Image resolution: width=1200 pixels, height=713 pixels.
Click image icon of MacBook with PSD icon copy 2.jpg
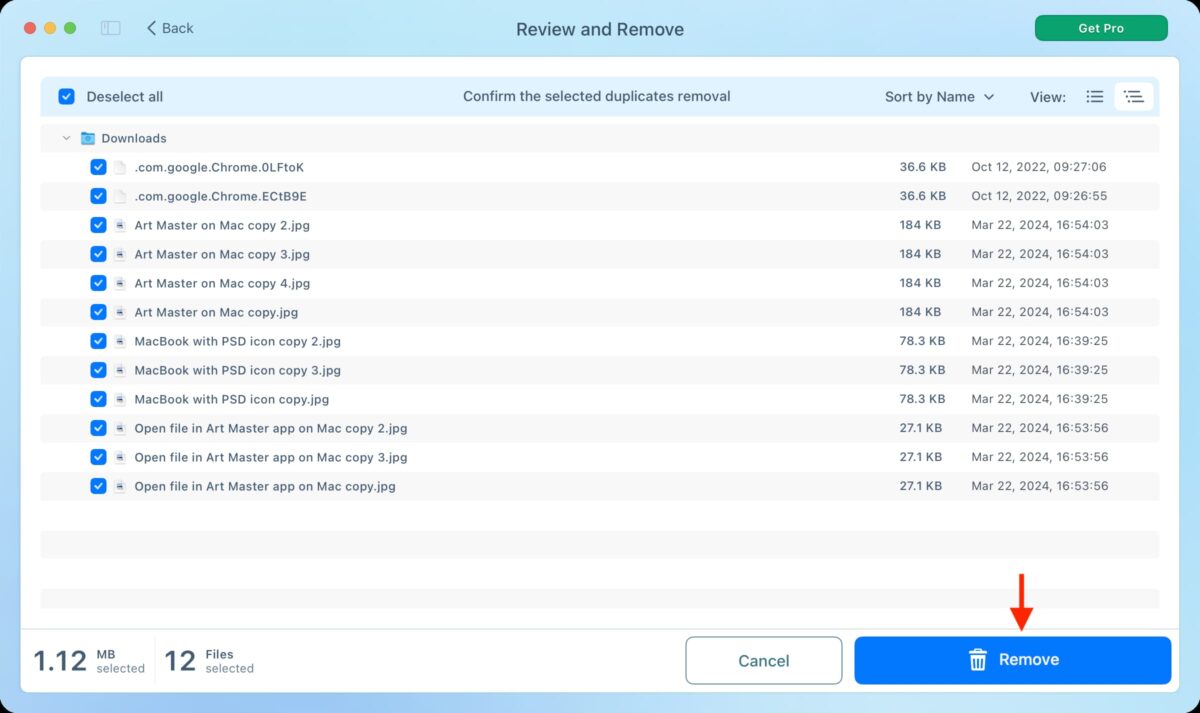120,342
